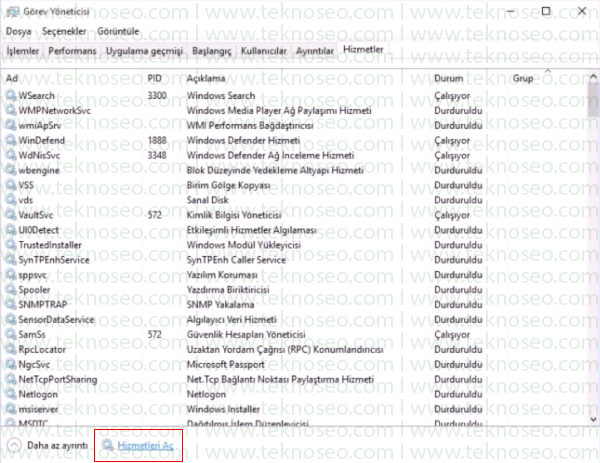
Task: Click the RpcLocator service gear icon
Action: click(11, 349)
